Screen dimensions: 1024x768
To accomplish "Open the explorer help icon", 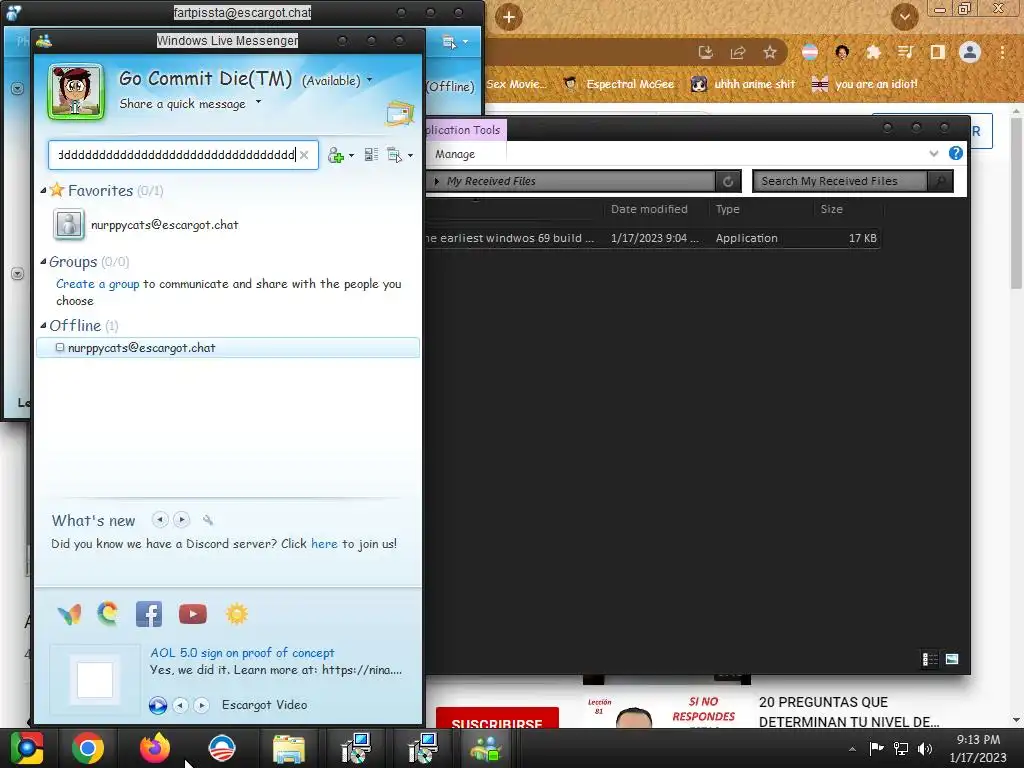I will [955, 153].
